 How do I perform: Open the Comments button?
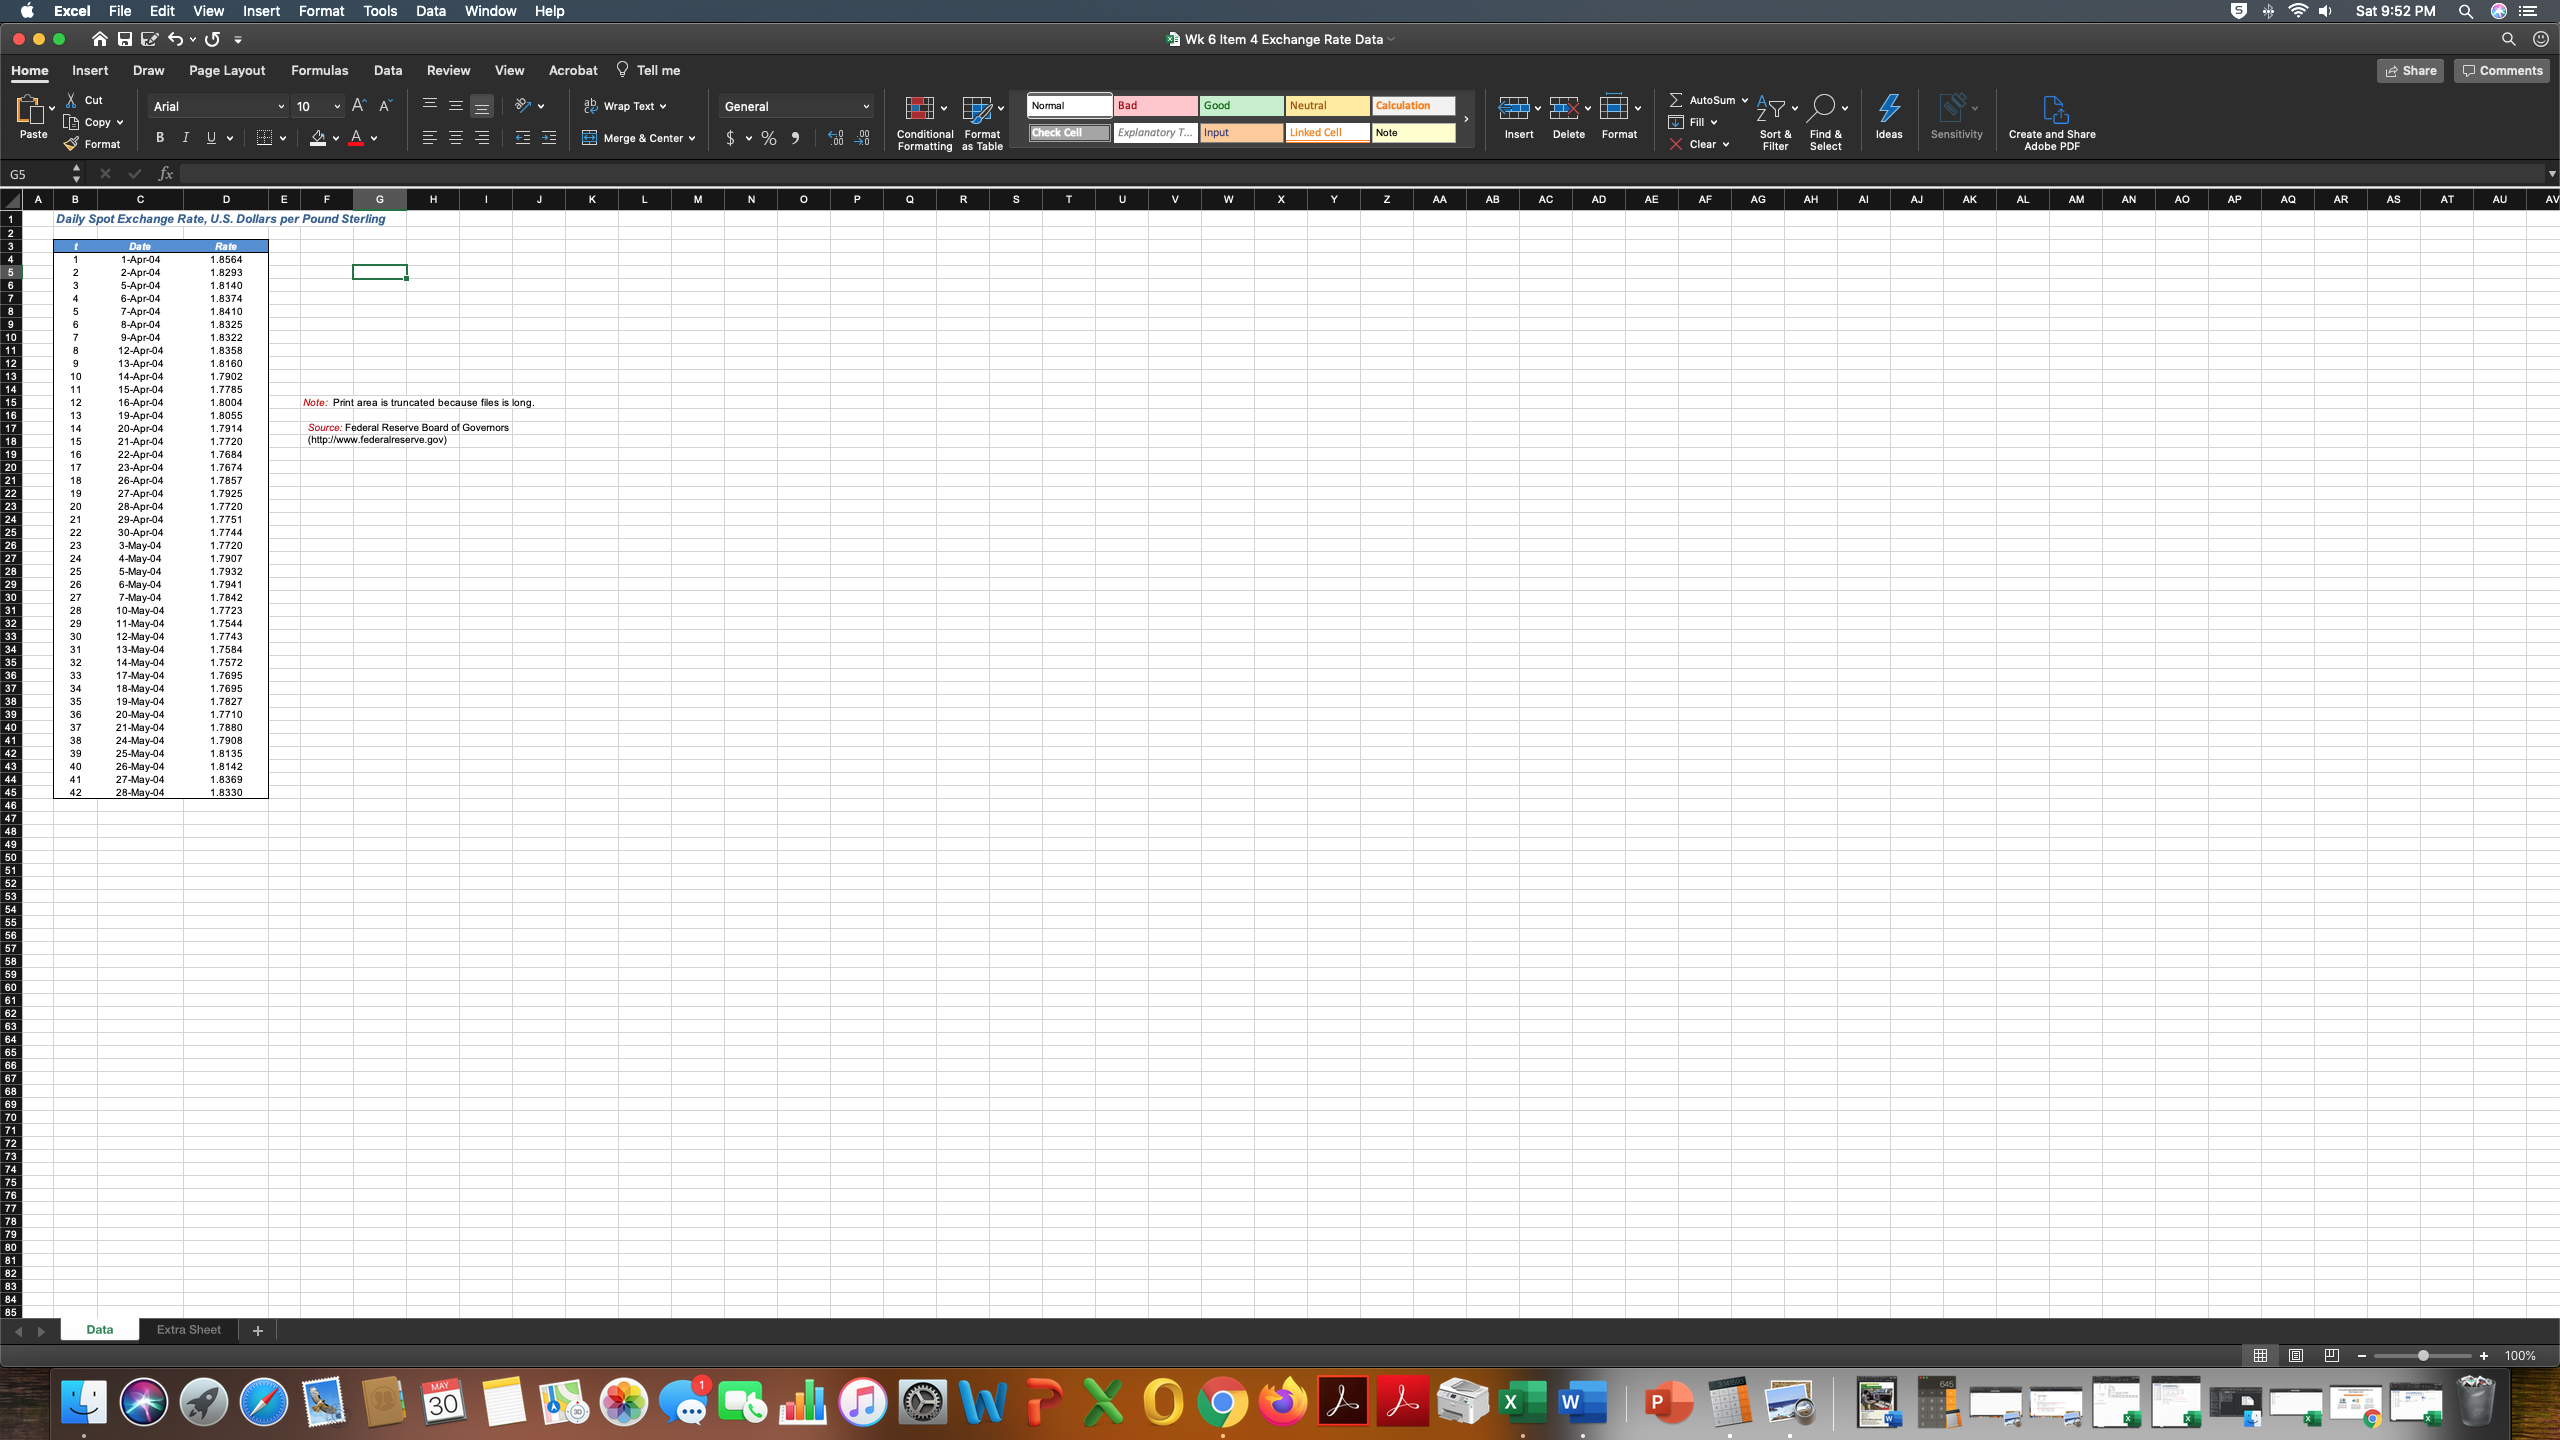point(2502,70)
